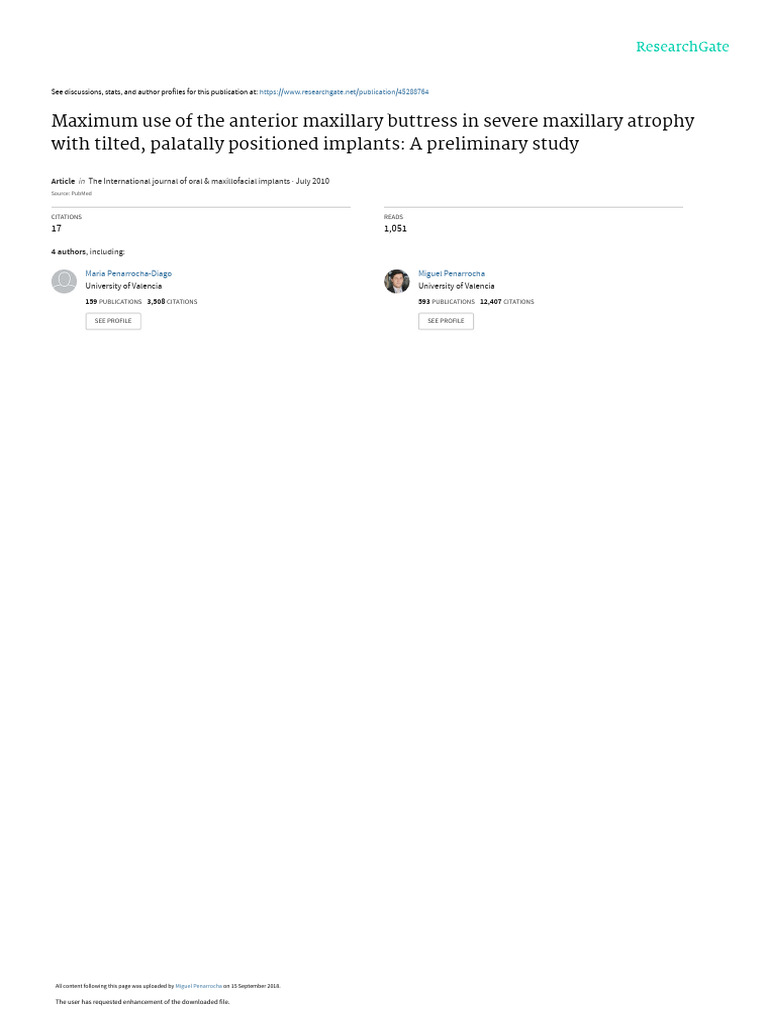Click SEE PROFILE under Maria Penarrocha-Diago
768x1024 pixels.
pyautogui.click(x=113, y=321)
